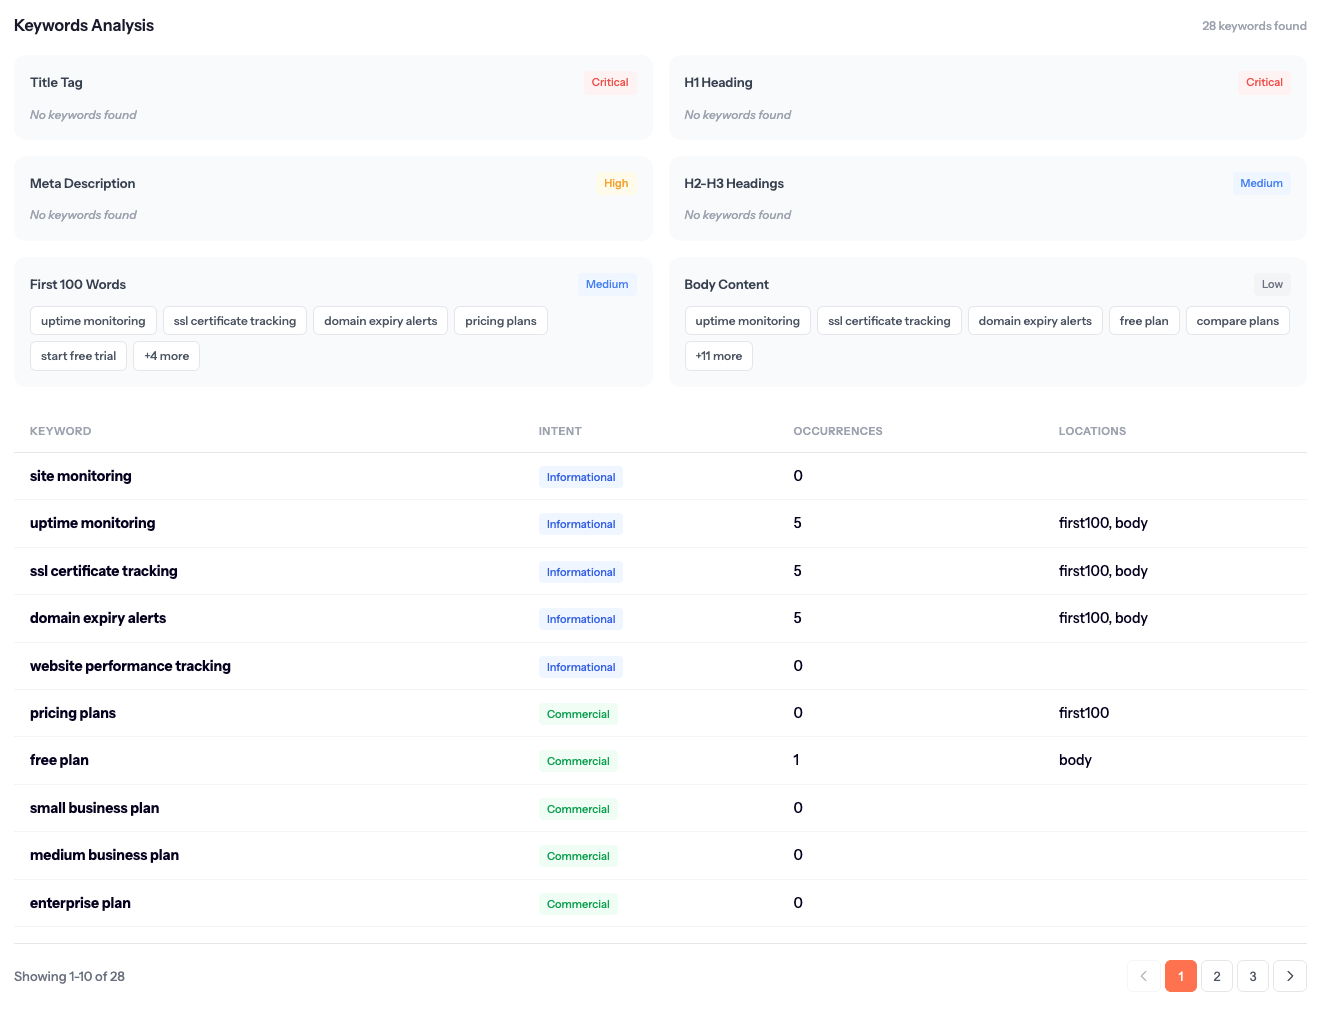Click the start free trial keyword chip
1323x1011 pixels.
tap(78, 355)
